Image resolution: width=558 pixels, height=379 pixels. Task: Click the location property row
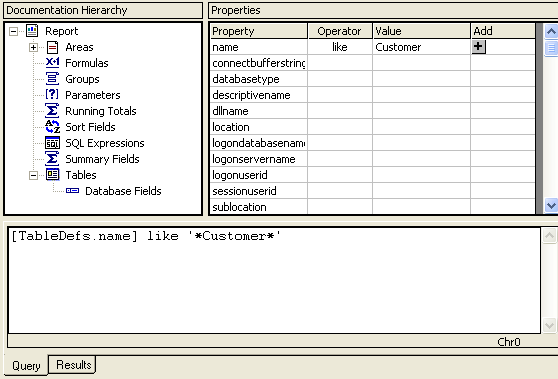373,127
